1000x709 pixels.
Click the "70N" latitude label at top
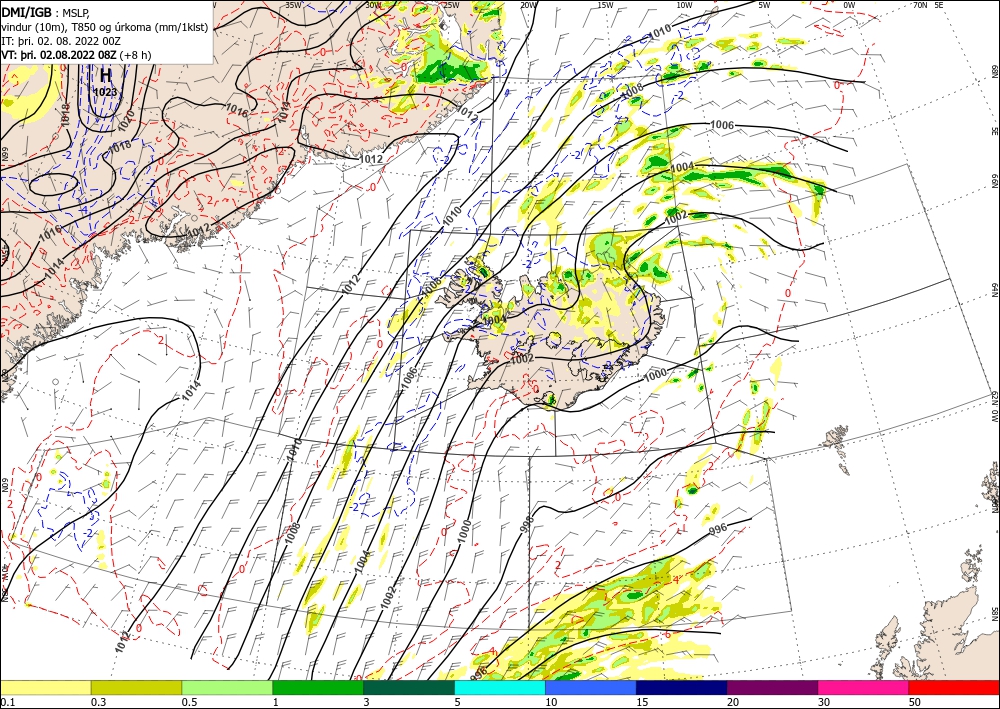(920, 5)
